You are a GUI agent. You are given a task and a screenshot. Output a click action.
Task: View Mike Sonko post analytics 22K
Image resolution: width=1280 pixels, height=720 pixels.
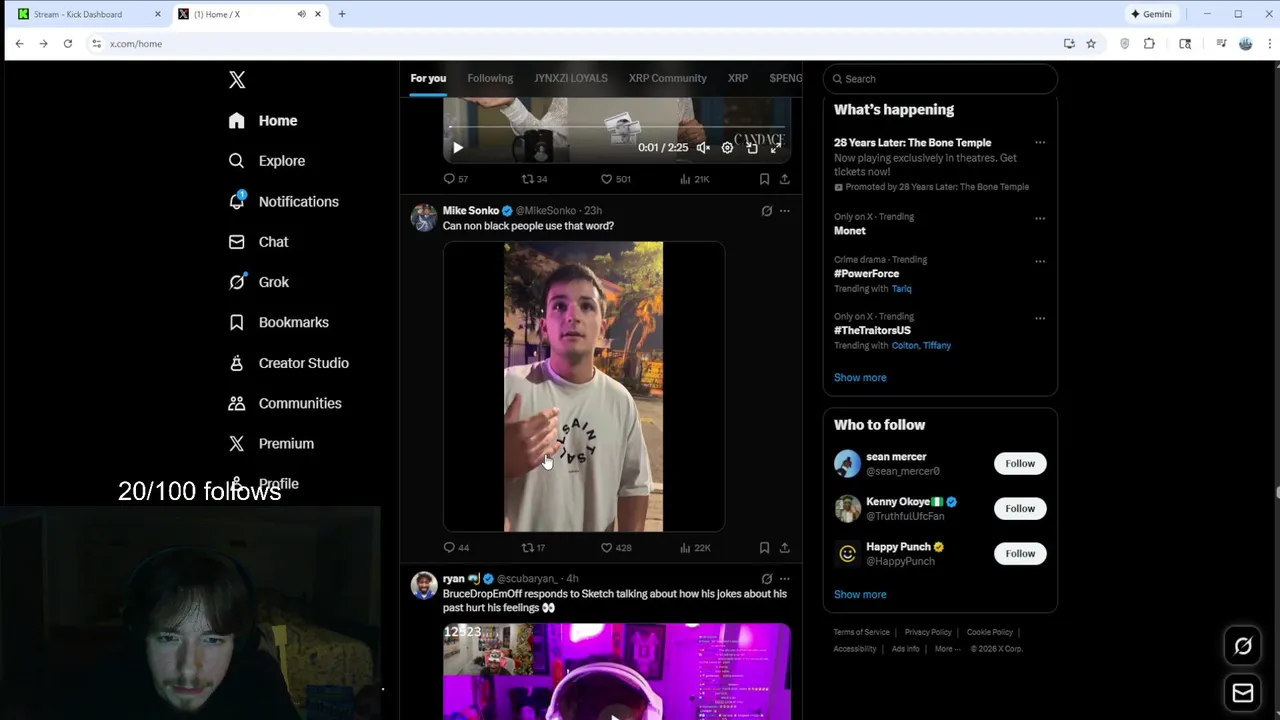(x=694, y=547)
